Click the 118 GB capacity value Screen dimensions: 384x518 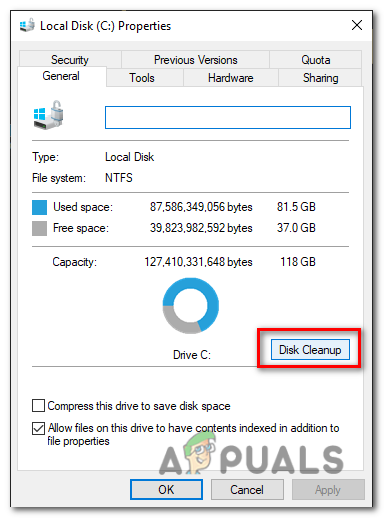[x=298, y=262]
